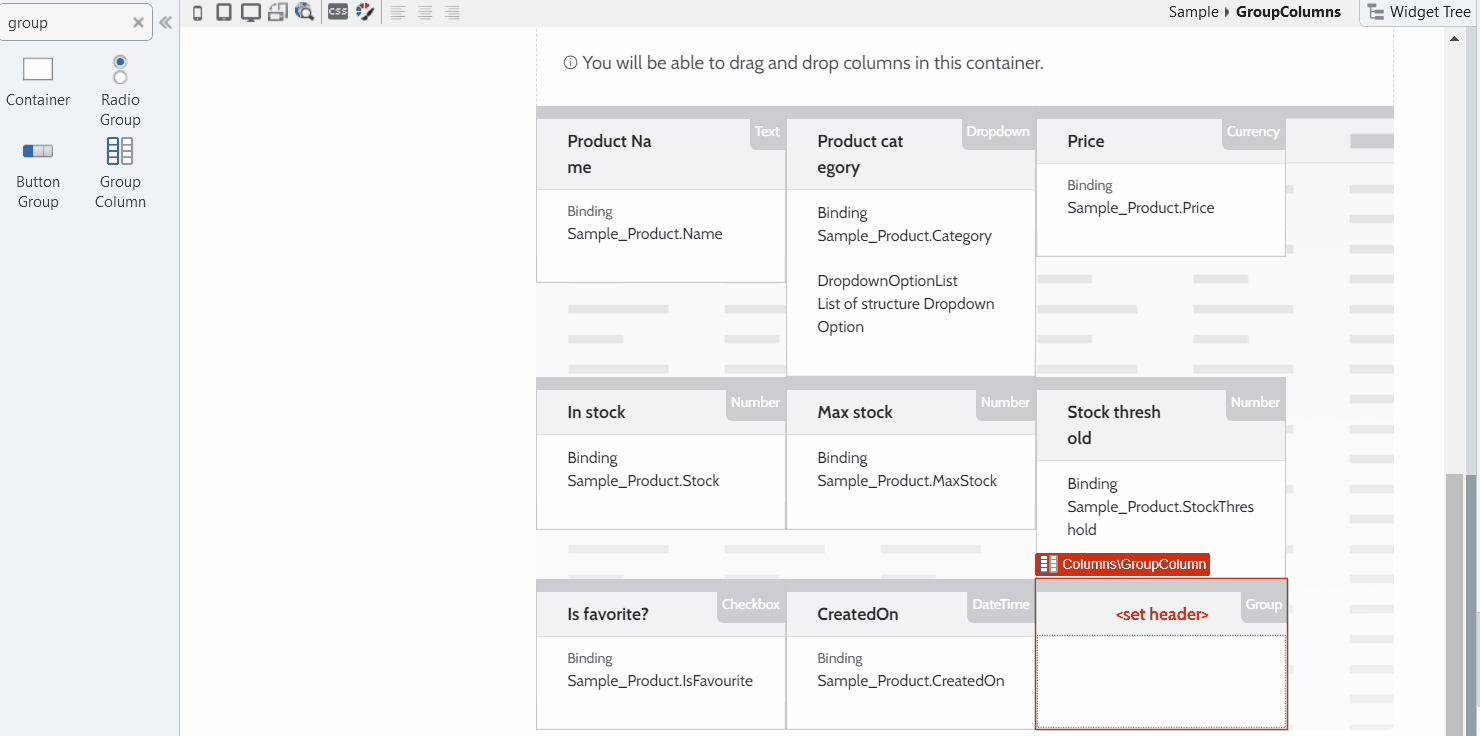Open the Widget Tree panel
1480x736 pixels.
(1420, 11)
